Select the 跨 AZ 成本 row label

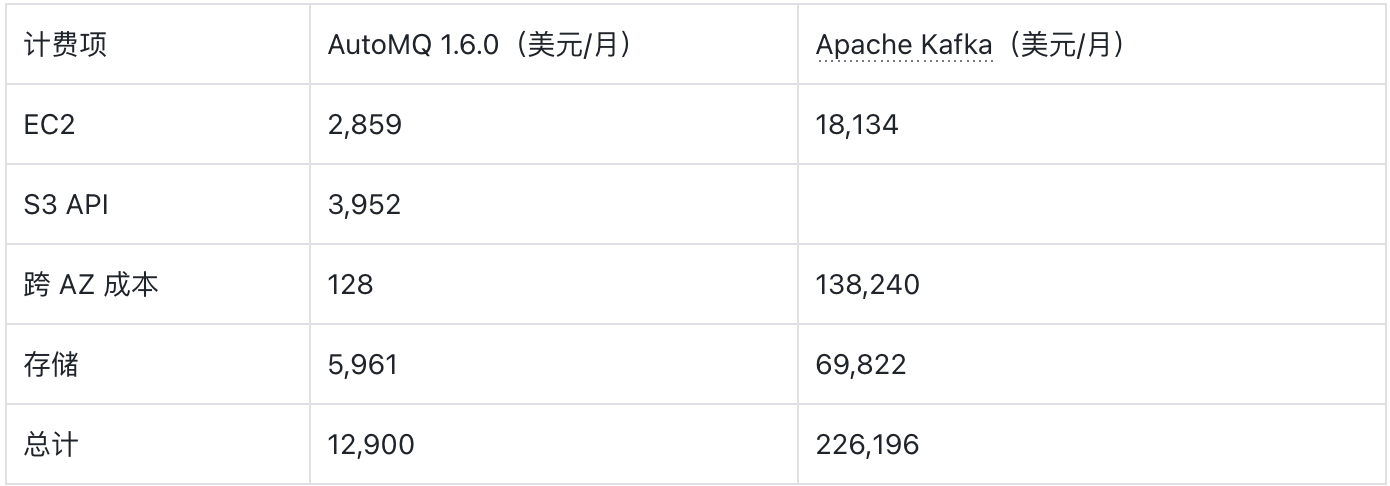pyautogui.click(x=91, y=285)
